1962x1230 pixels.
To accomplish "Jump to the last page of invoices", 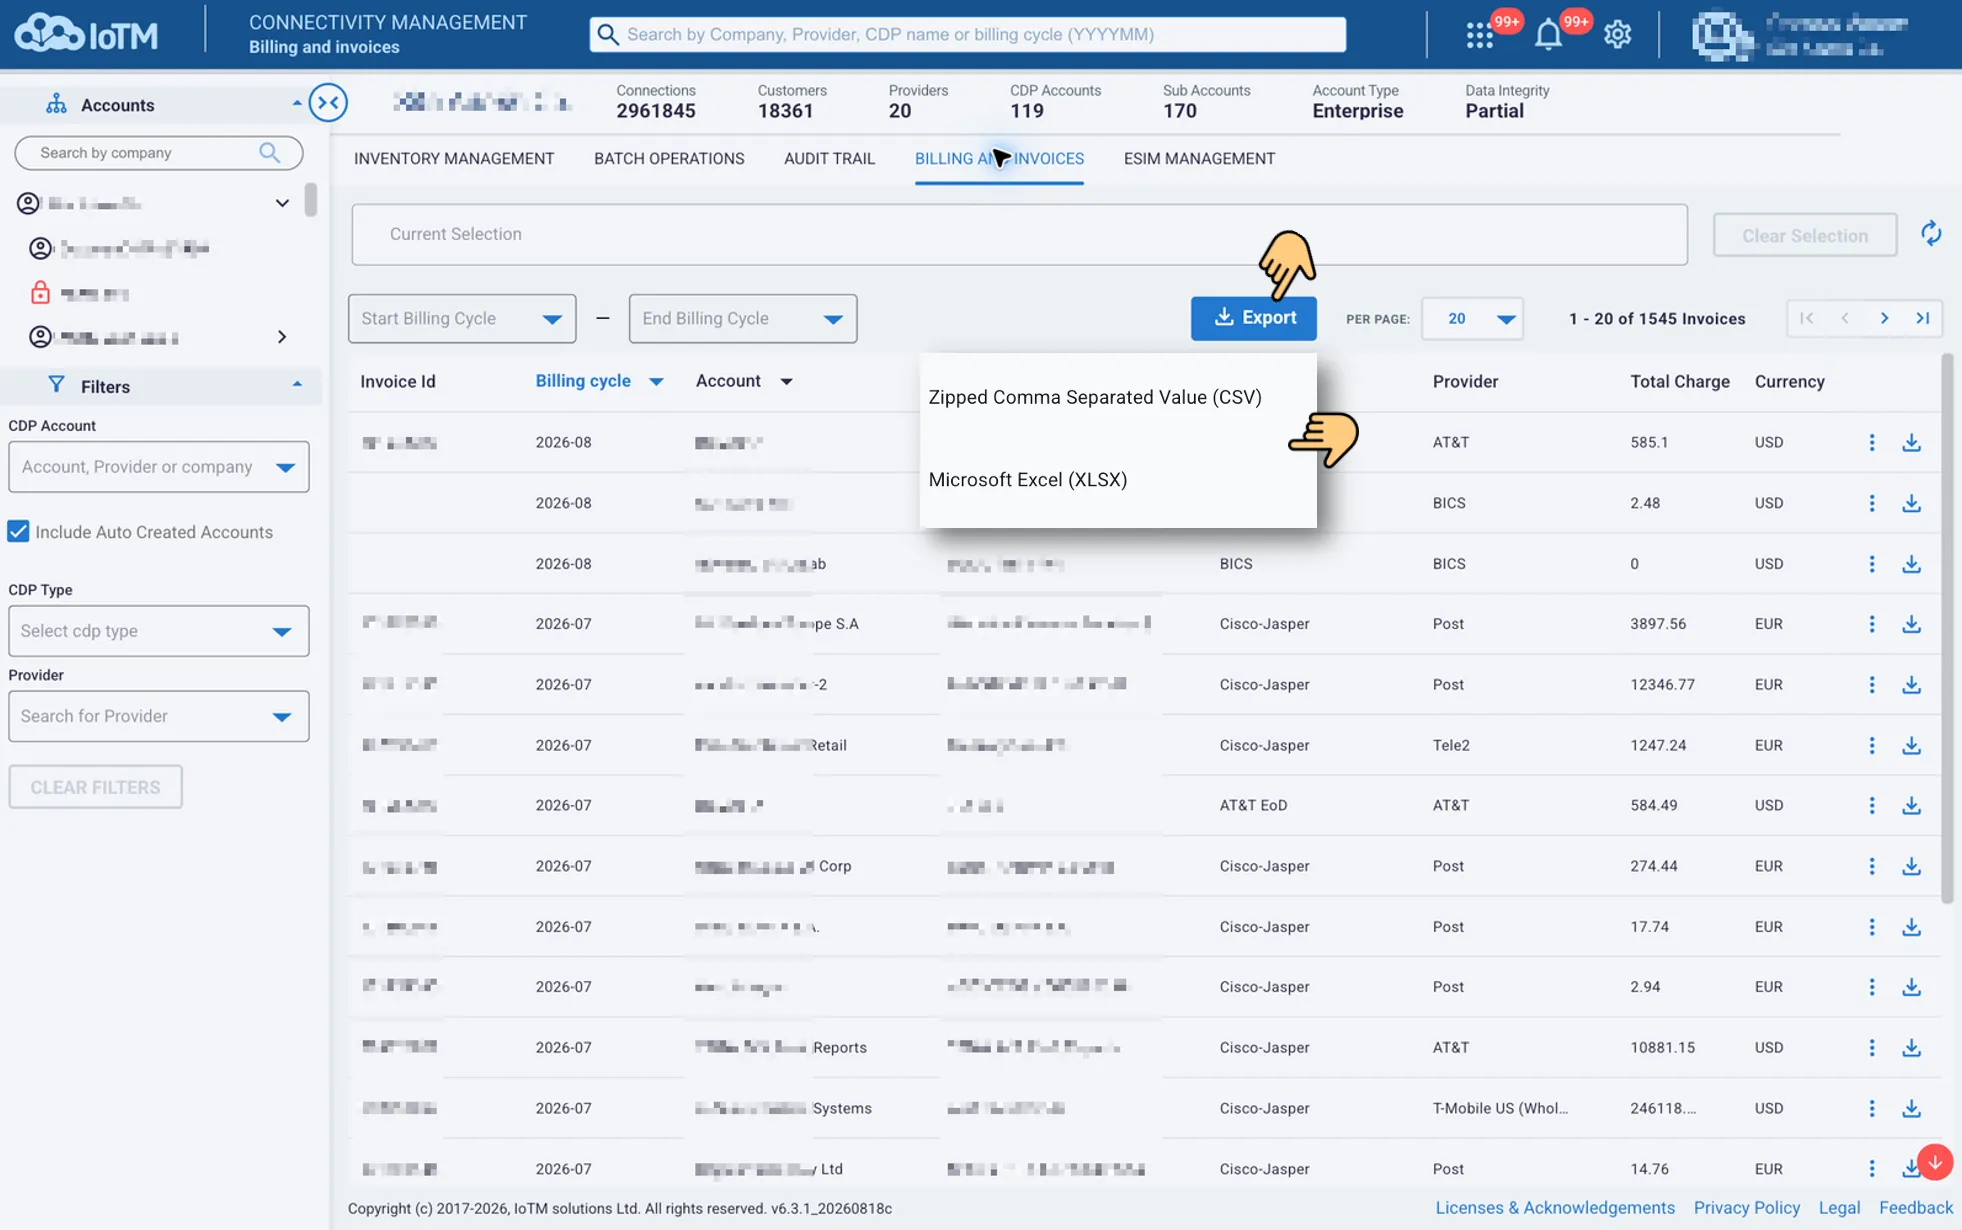I will point(1922,318).
